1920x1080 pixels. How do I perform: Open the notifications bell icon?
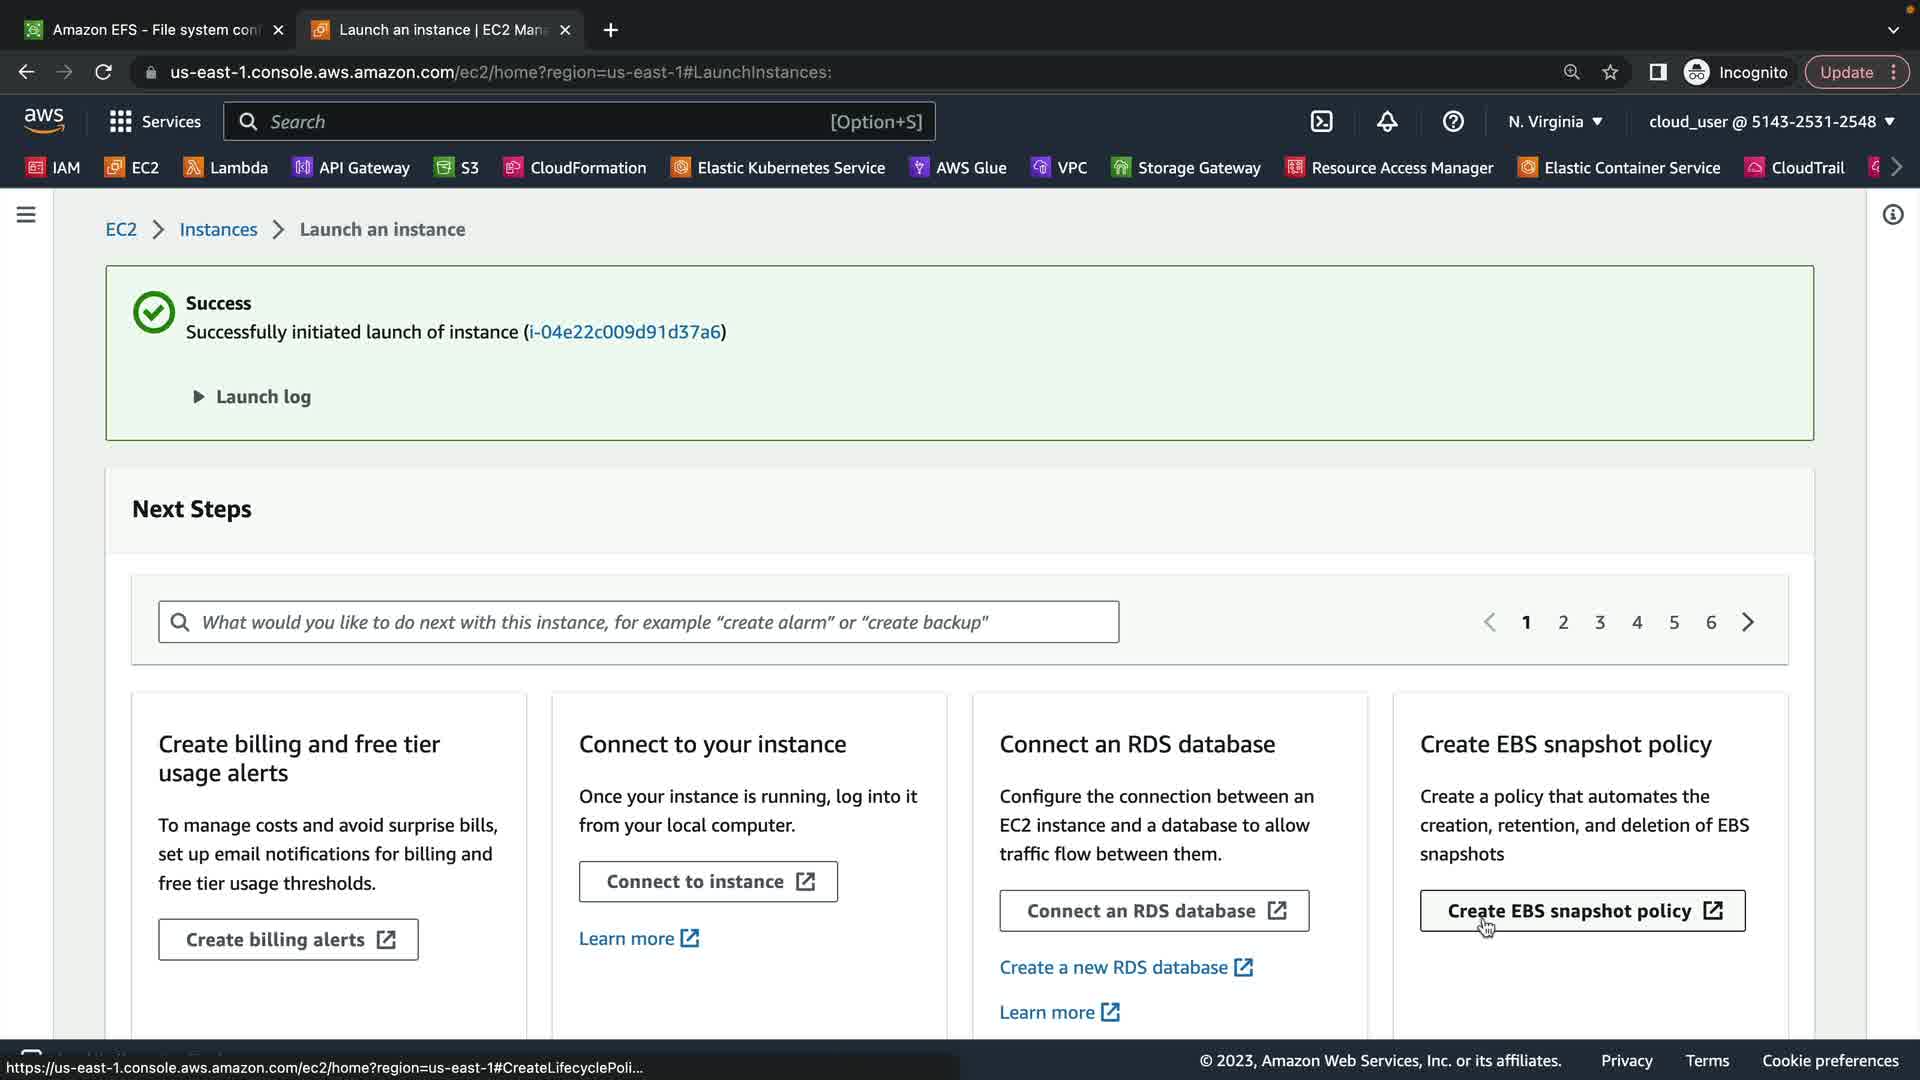coord(1387,121)
